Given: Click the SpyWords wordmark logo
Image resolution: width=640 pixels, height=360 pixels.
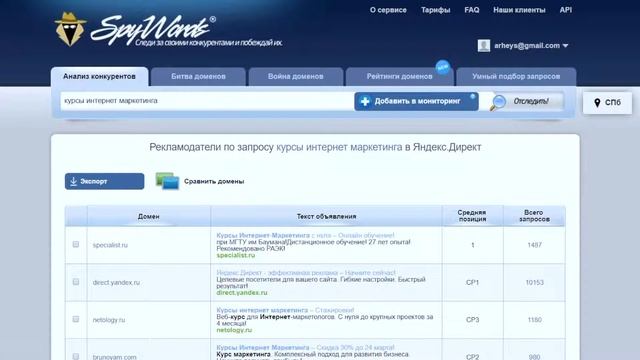Looking at the screenshot, I should [153, 30].
